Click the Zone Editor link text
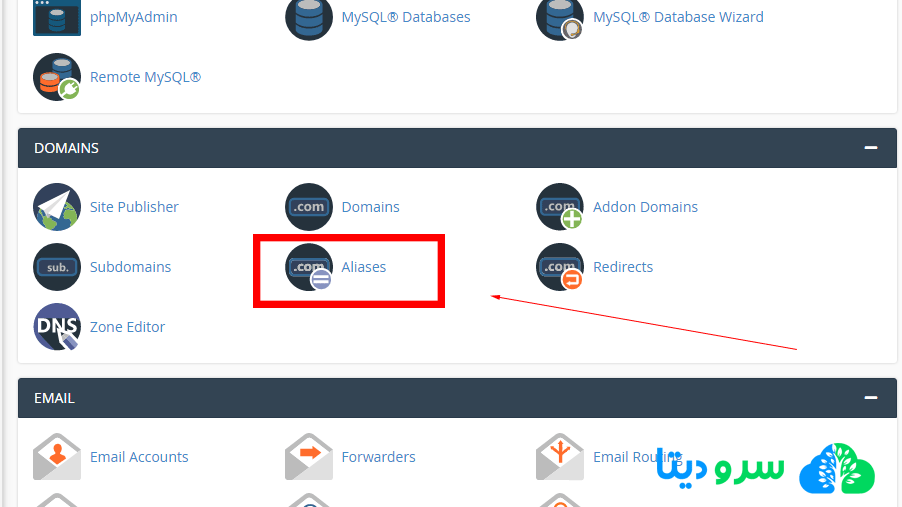Viewport: 902px width, 507px height. [x=127, y=327]
